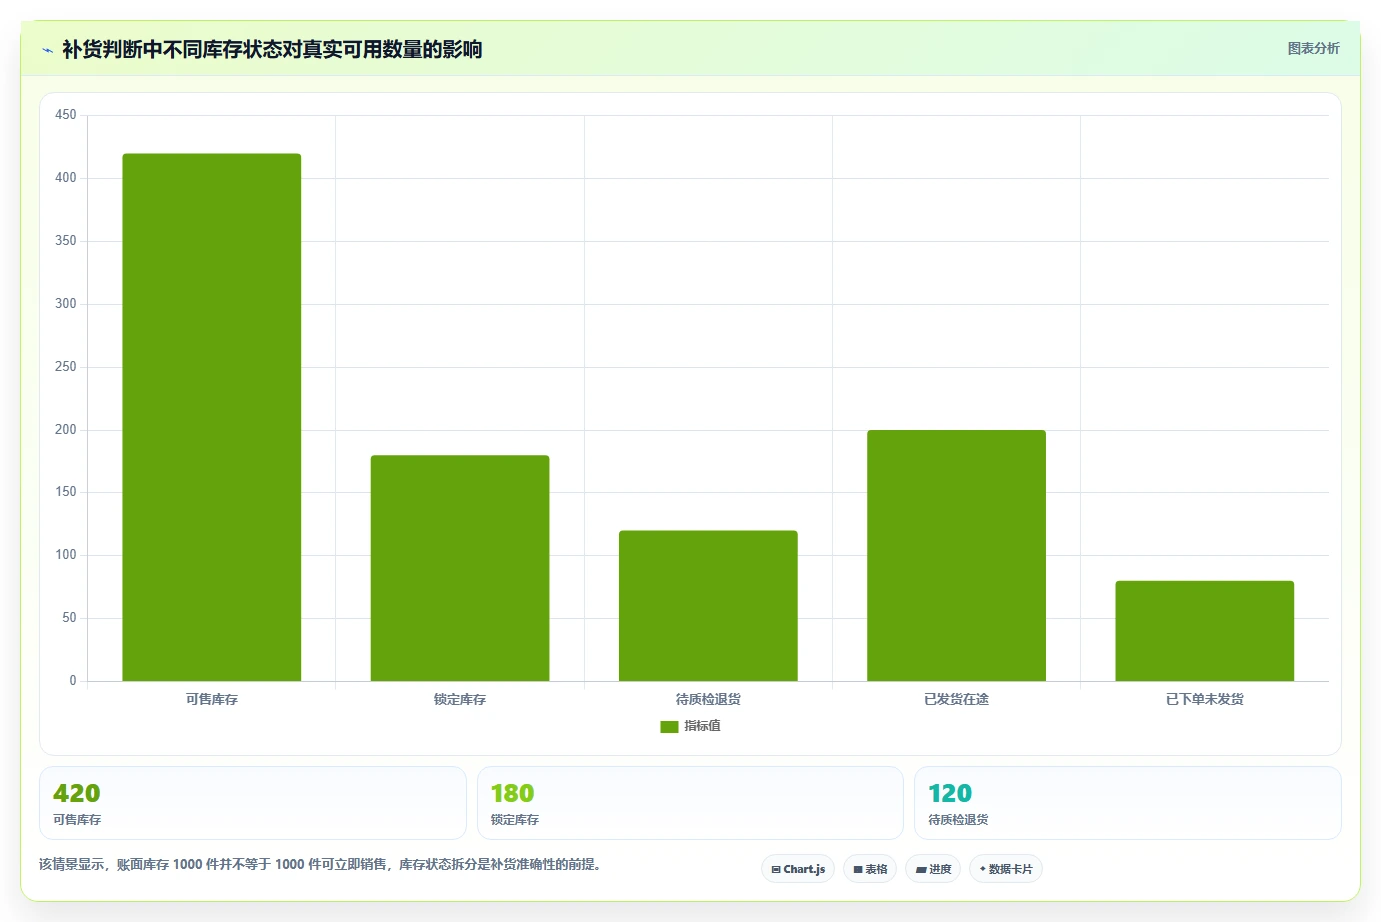Viewport: 1381px width, 922px height.
Task: Open the 120 待质检退货 data card
Action: (x=1128, y=803)
